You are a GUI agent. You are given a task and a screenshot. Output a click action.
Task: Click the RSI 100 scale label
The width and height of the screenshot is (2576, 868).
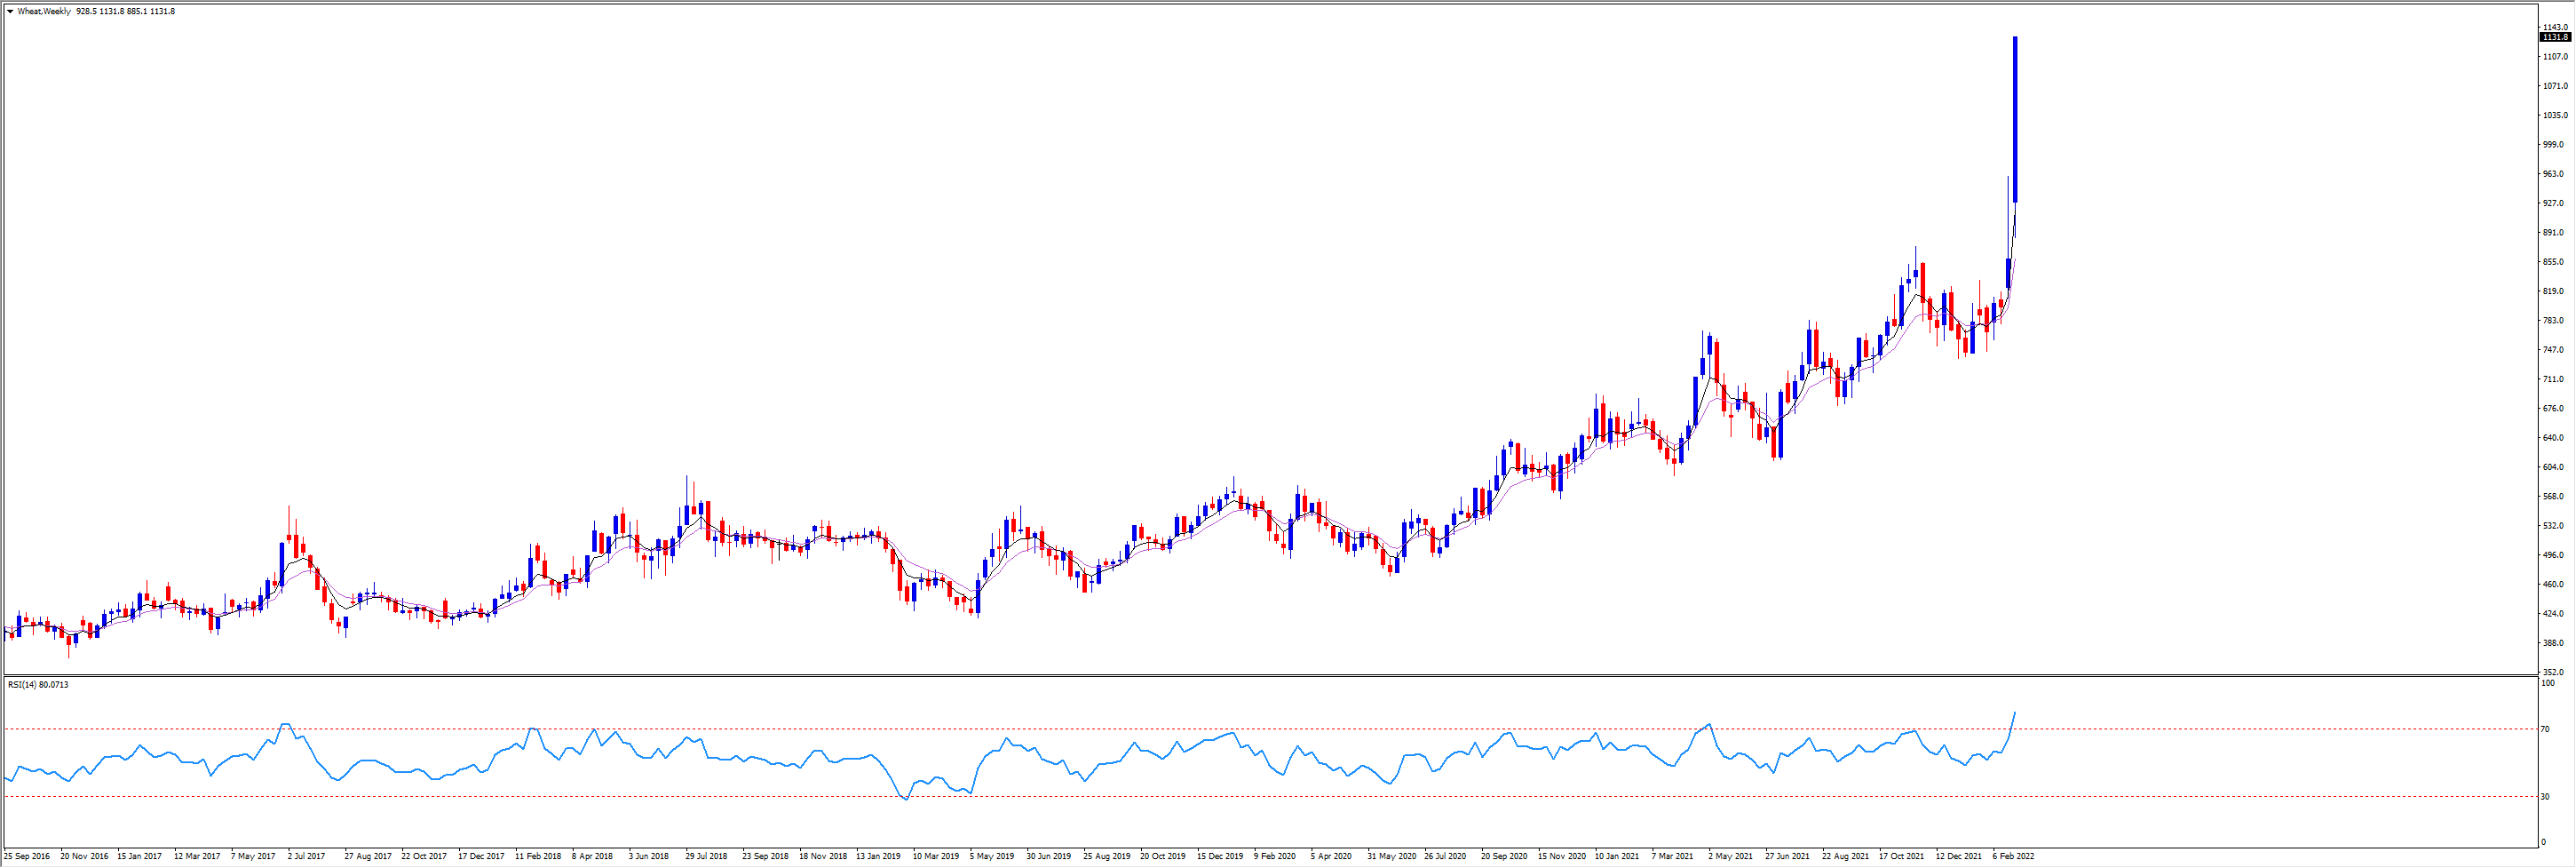pos(2548,683)
